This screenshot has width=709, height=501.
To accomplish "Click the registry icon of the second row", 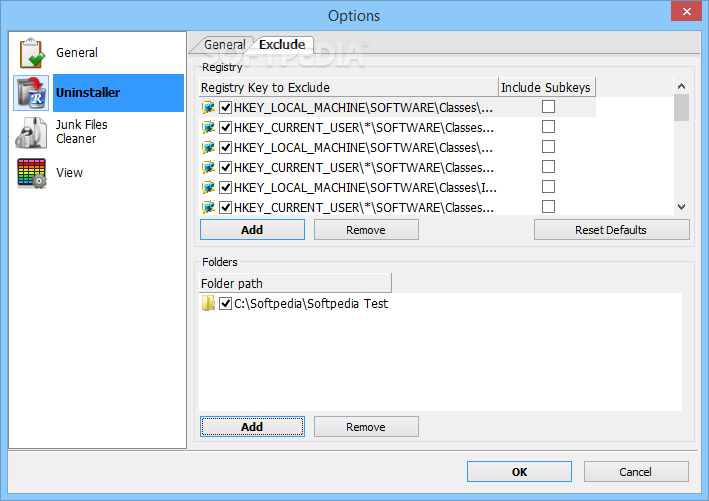I will pyautogui.click(x=208, y=128).
